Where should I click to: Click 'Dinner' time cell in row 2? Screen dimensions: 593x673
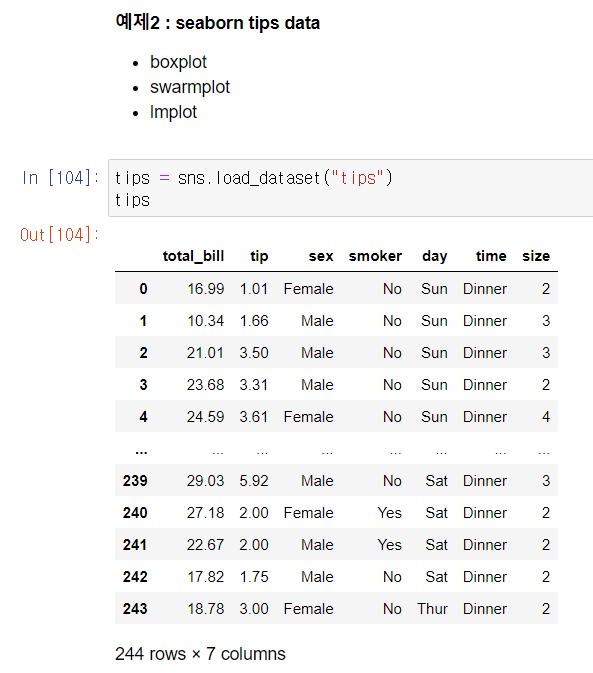485,353
